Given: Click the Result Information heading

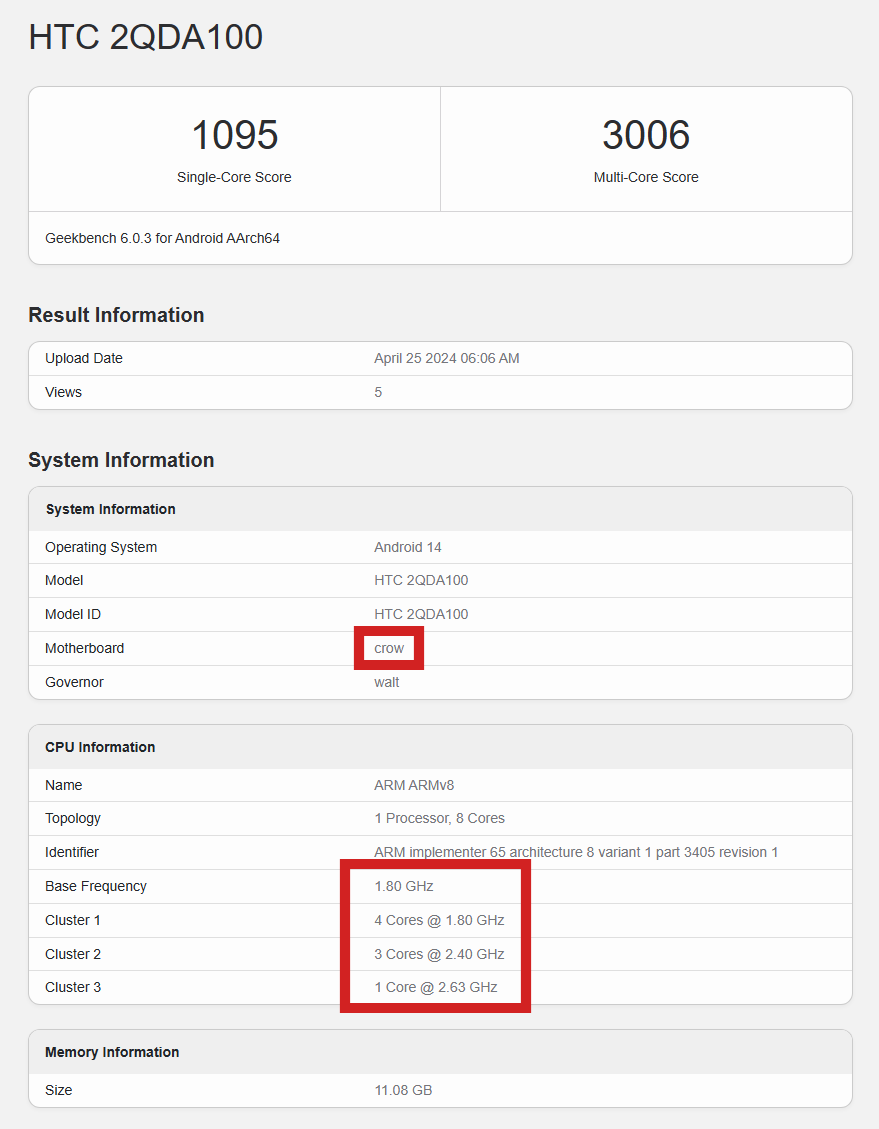Looking at the screenshot, I should click(x=116, y=315).
